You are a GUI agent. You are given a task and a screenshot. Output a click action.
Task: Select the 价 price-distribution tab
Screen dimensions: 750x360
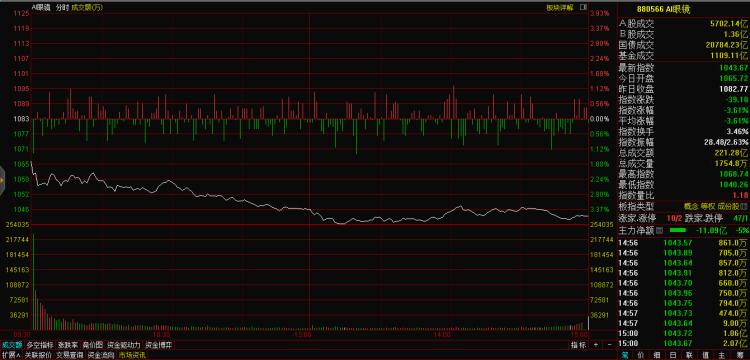pos(641,355)
